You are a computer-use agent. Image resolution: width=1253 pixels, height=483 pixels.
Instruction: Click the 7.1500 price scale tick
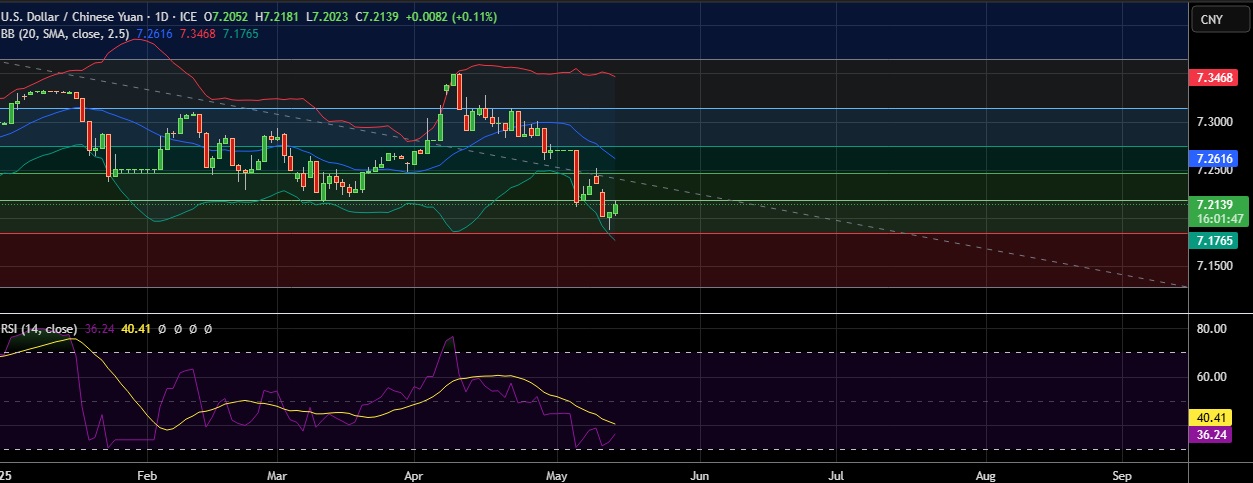click(1215, 265)
